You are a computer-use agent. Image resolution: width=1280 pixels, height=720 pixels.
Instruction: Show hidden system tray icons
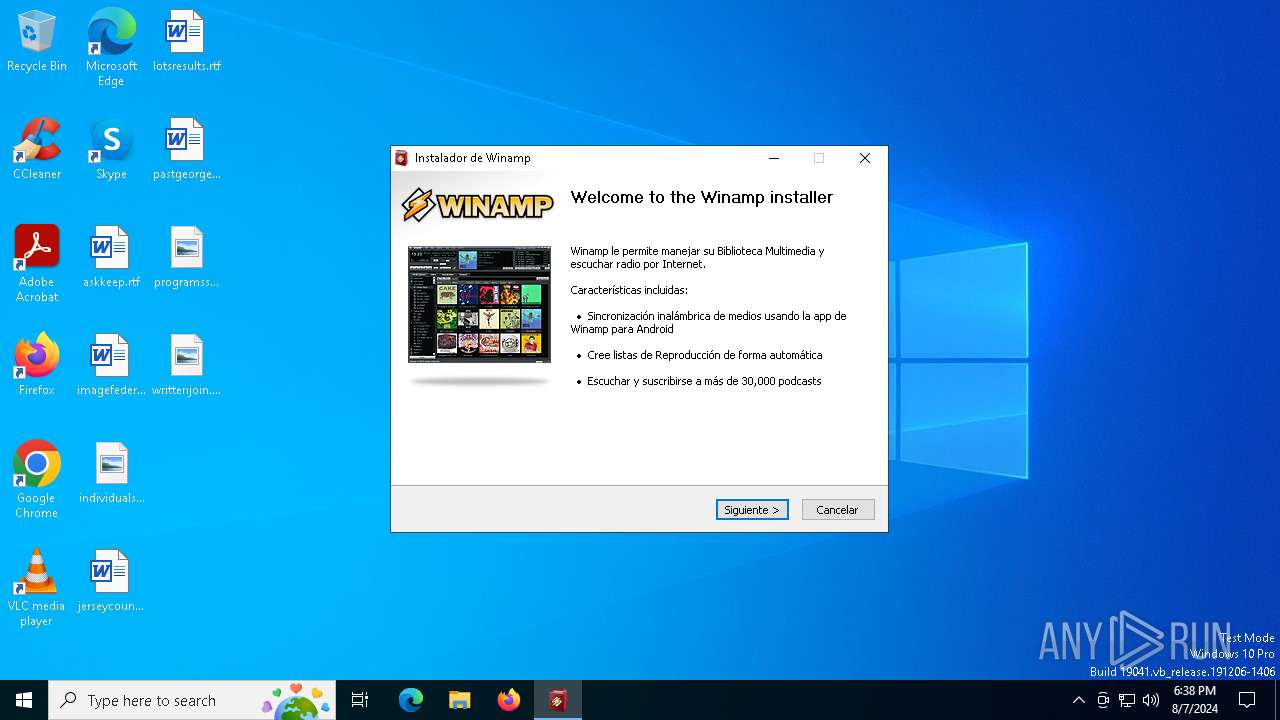point(1078,700)
